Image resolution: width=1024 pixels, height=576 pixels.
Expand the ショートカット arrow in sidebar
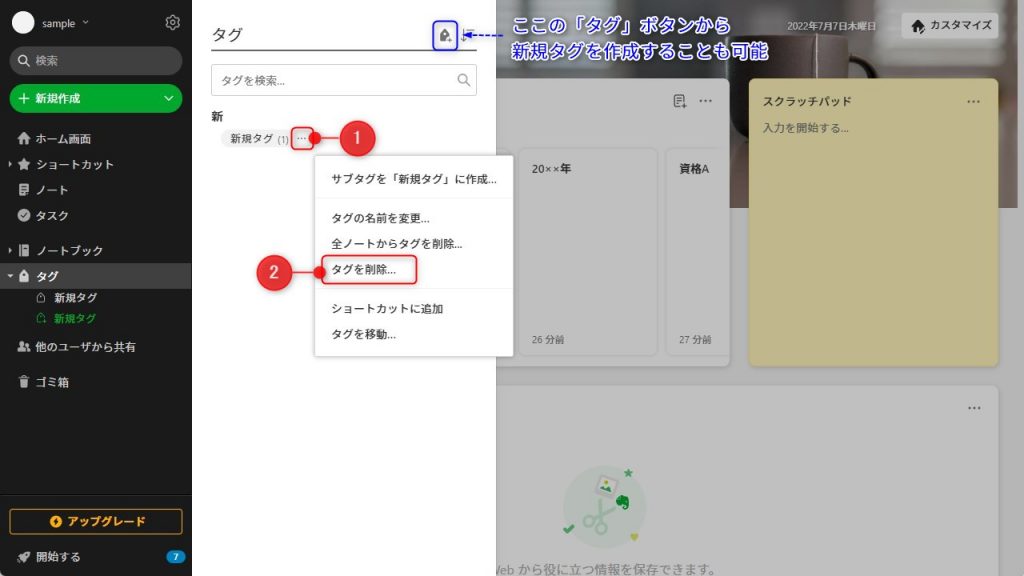click(10, 164)
